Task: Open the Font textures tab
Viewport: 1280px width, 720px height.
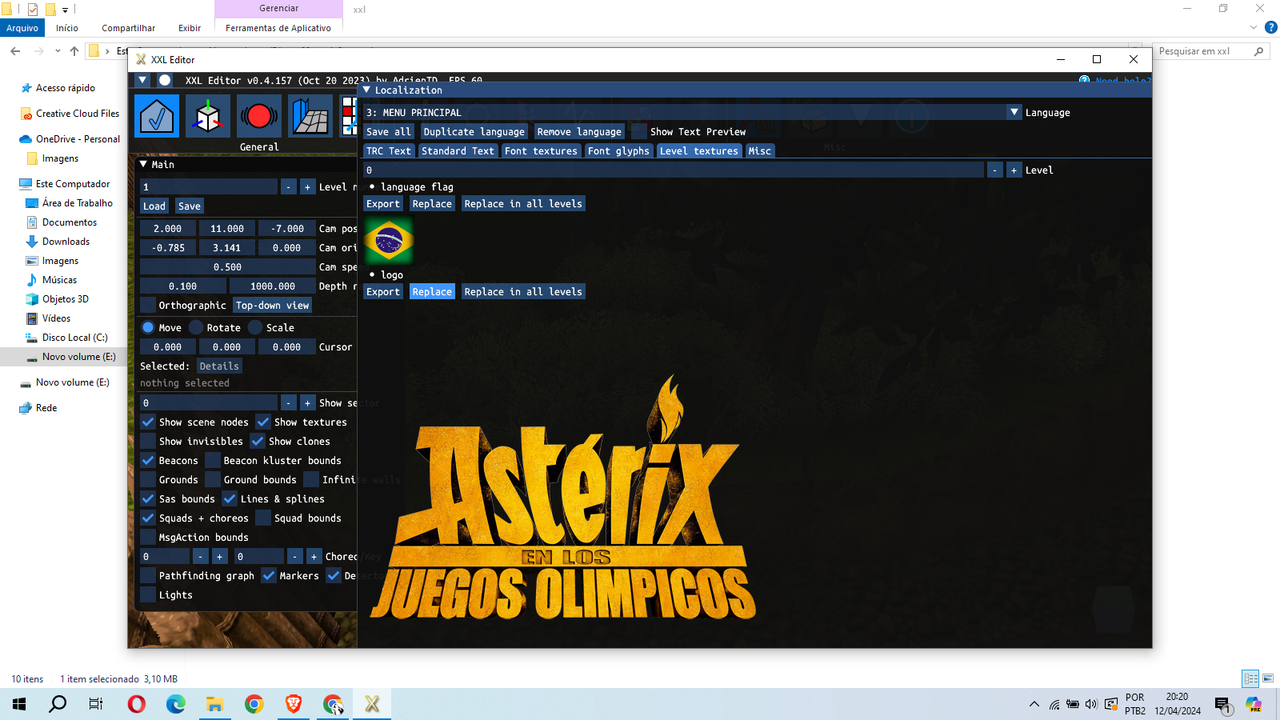Action: 541,151
